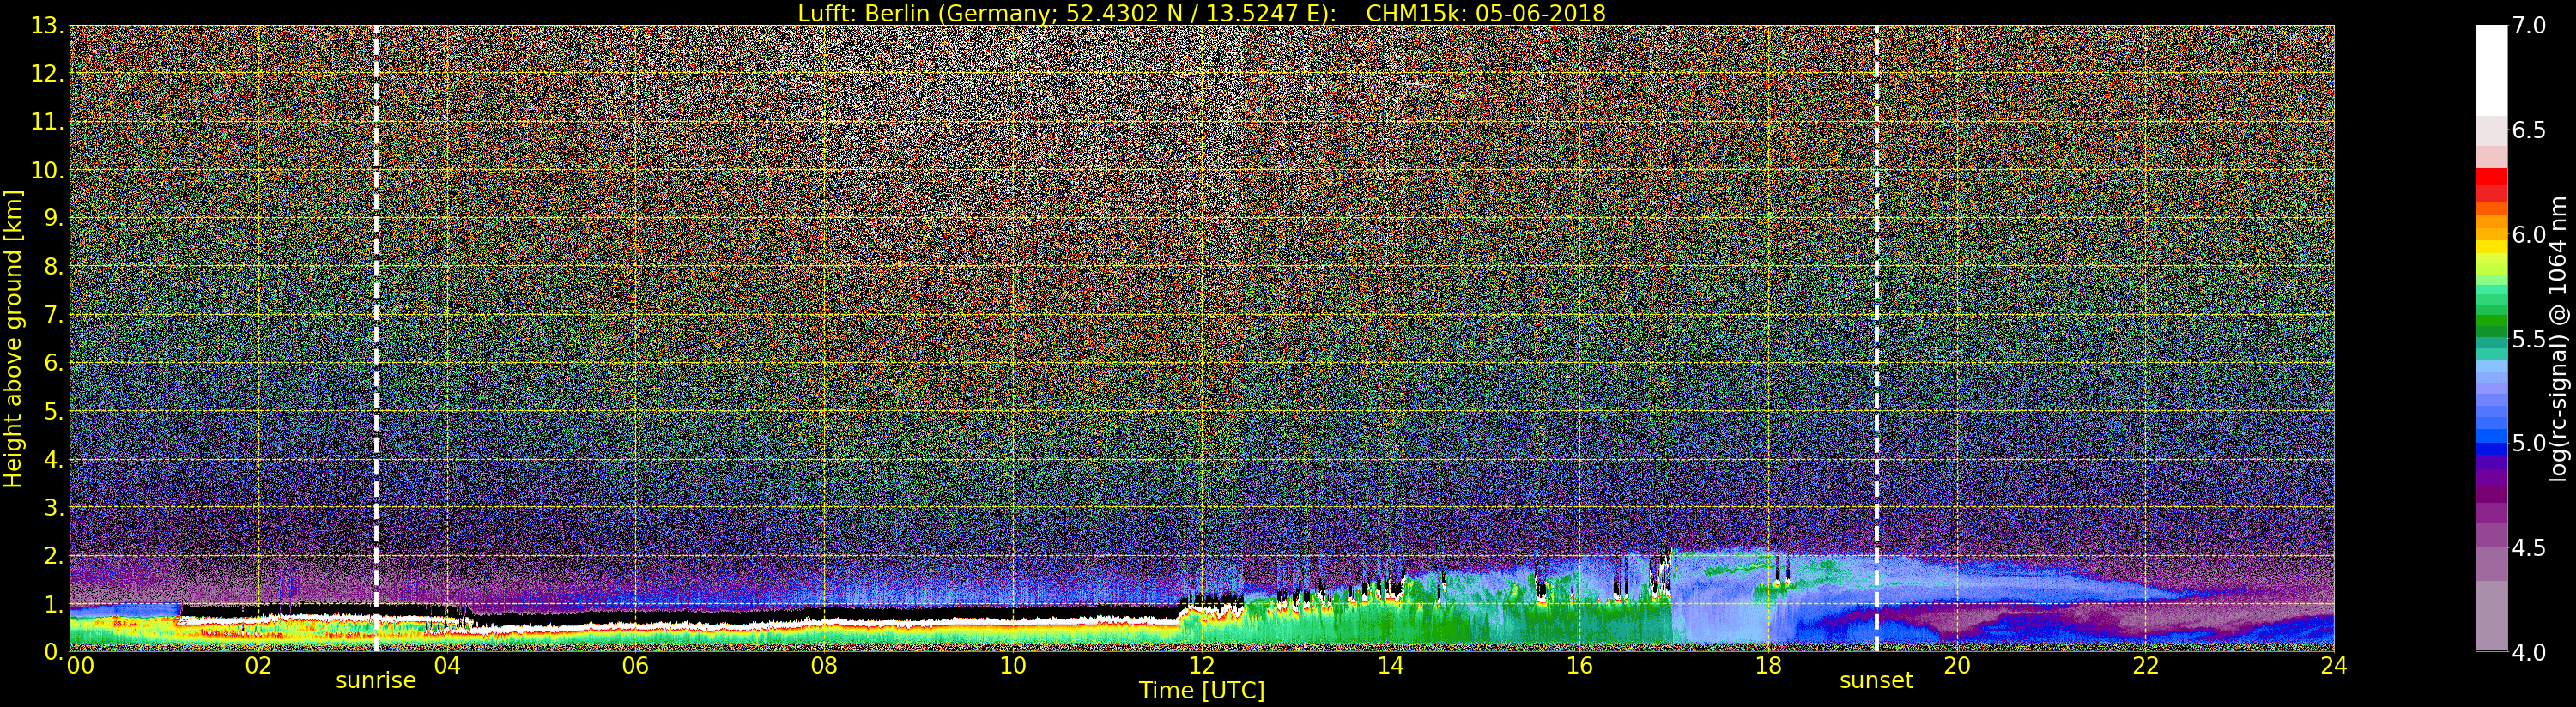Click the y-axis tick label '9.'
This screenshot has width=2576, height=707.
pyautogui.click(x=54, y=219)
